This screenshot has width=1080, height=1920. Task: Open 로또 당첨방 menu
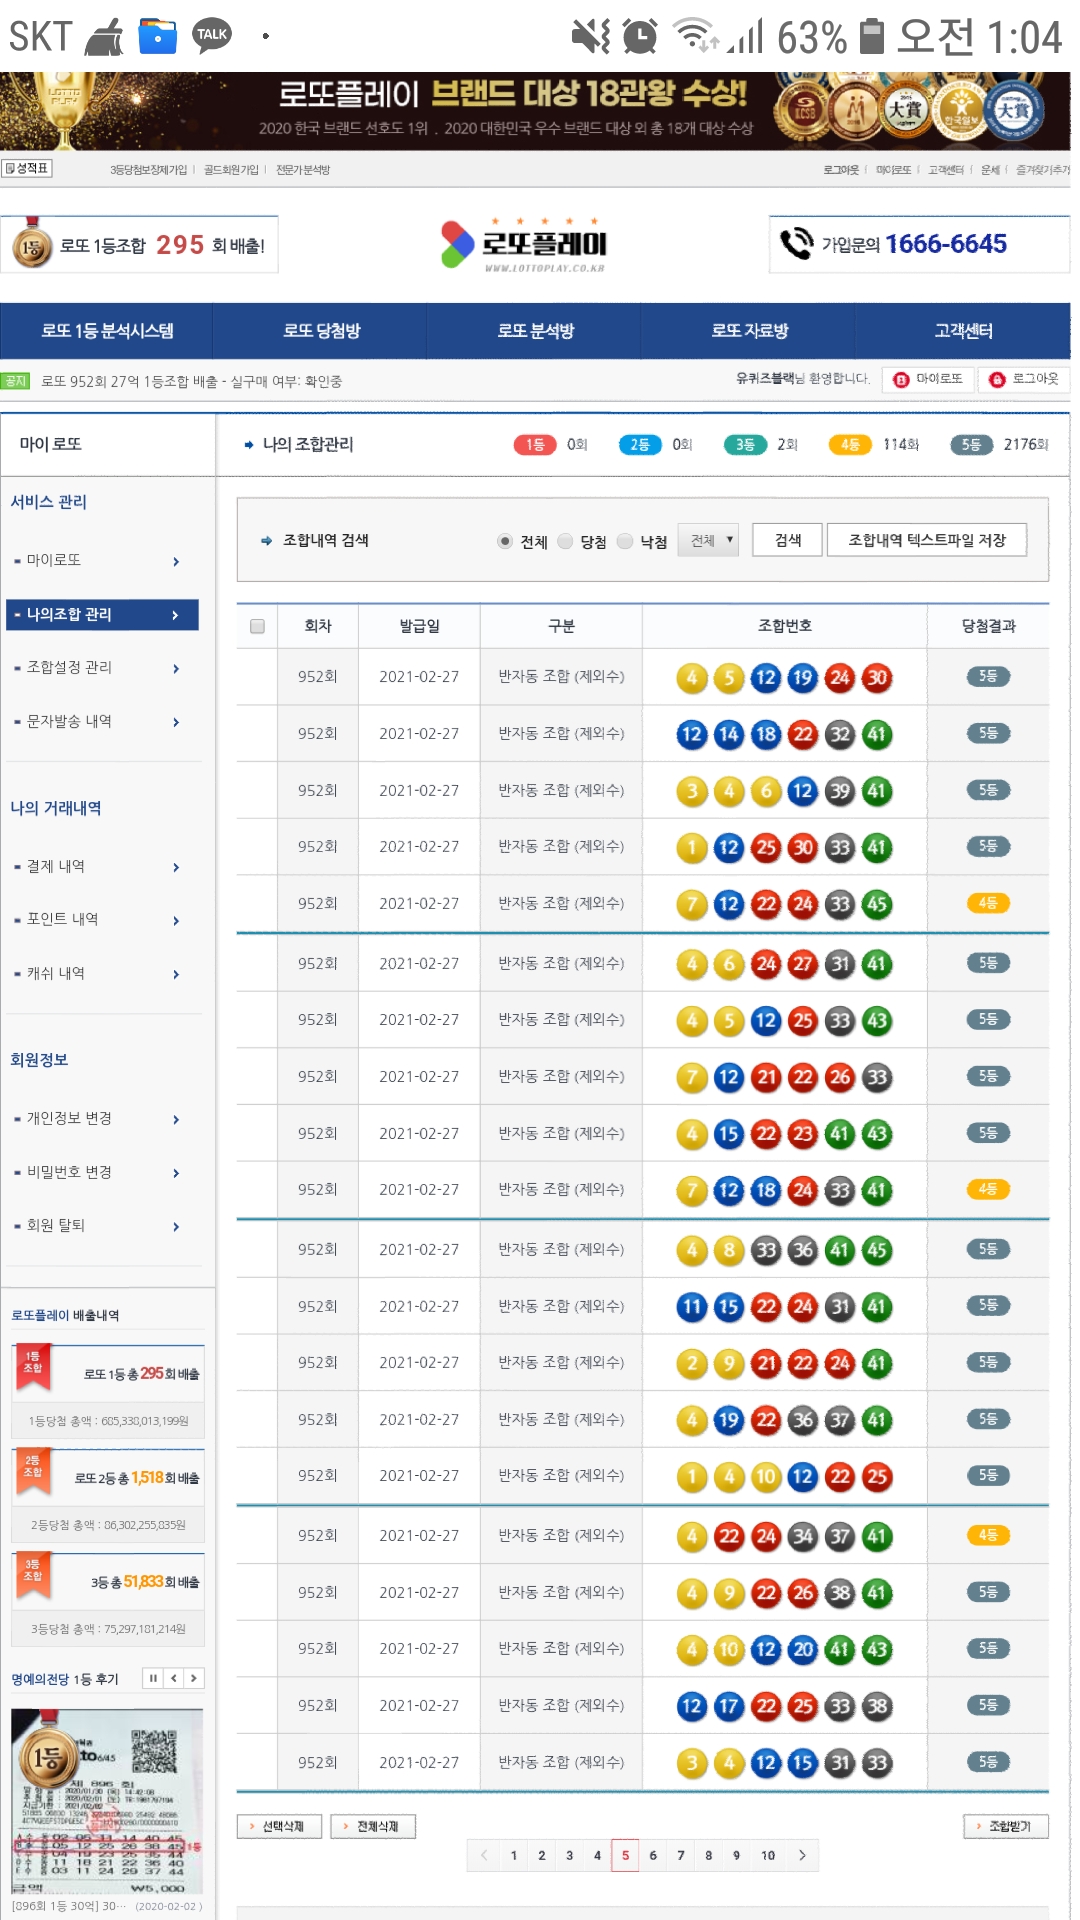pos(321,331)
